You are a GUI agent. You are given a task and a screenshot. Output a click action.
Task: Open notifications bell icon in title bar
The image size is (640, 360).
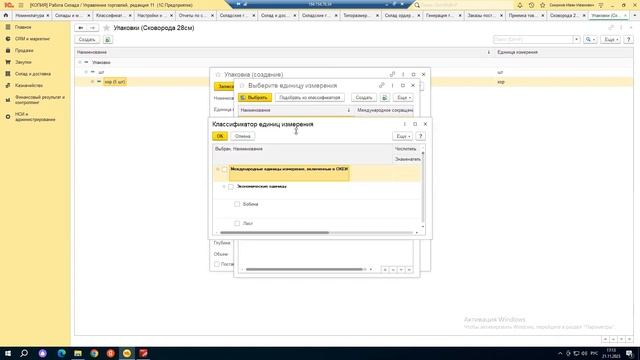(x=520, y=5)
